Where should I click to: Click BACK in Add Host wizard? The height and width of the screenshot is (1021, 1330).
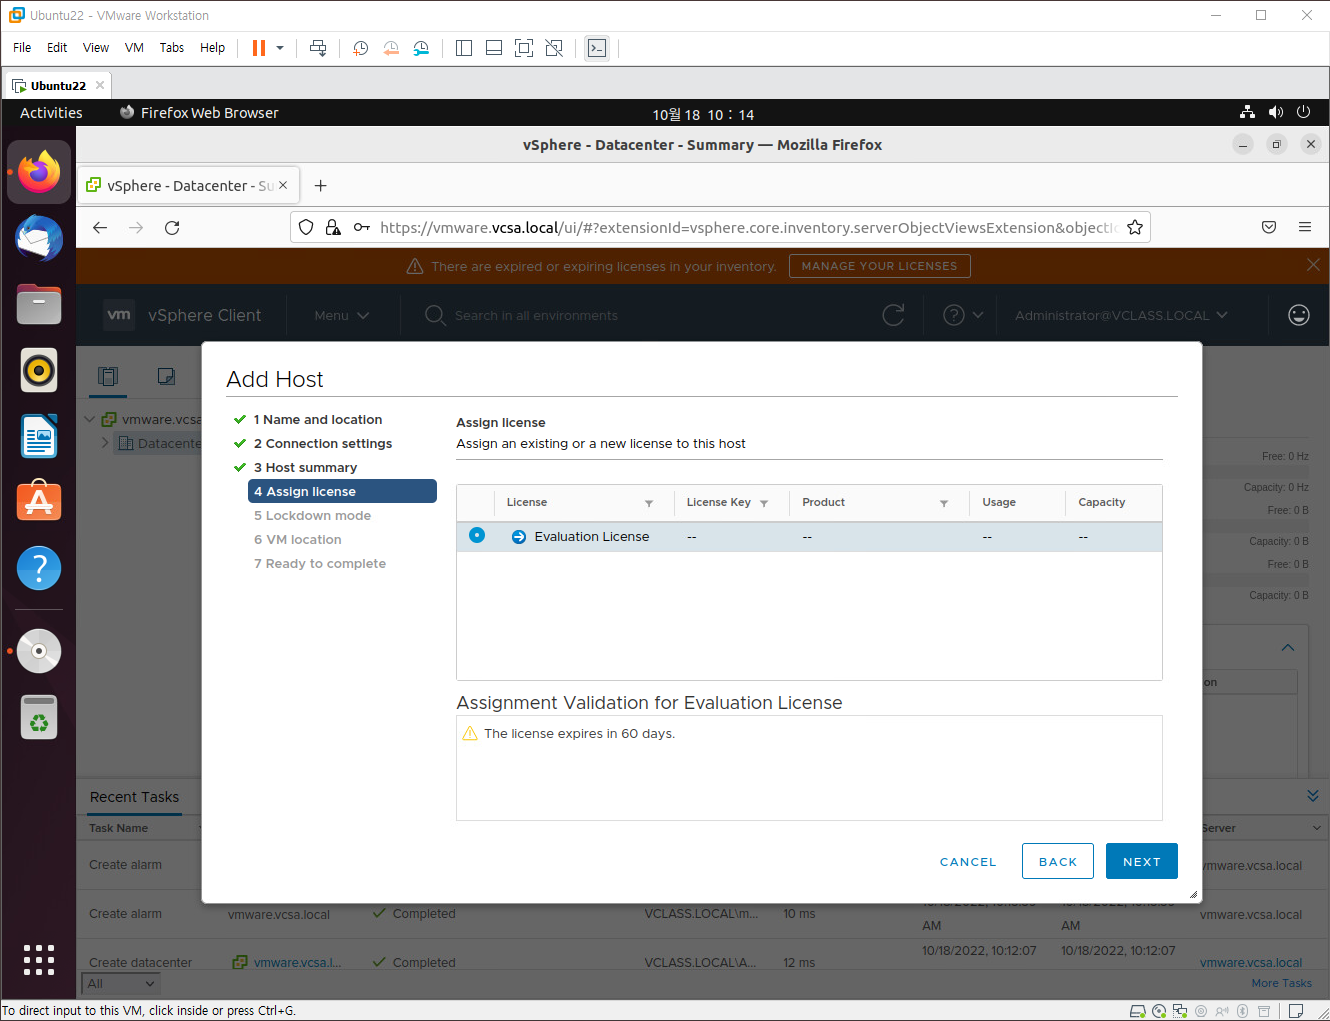(x=1058, y=861)
